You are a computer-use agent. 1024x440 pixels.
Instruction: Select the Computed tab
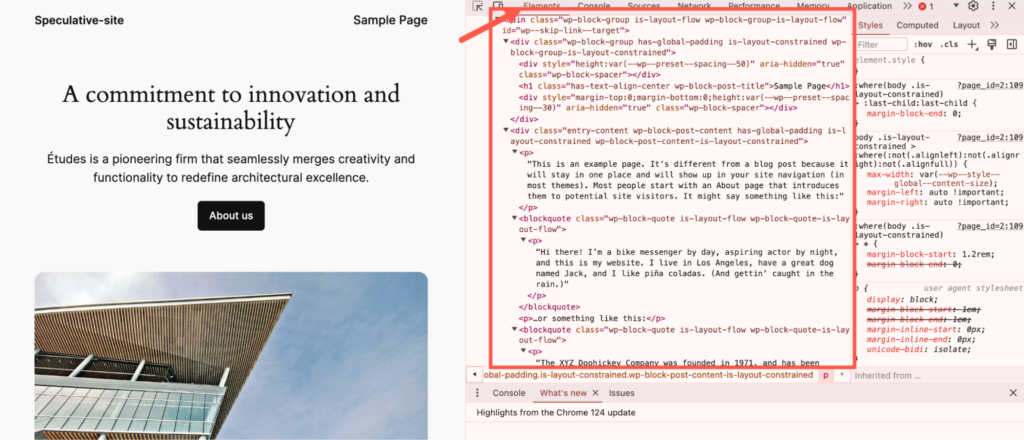(x=917, y=25)
